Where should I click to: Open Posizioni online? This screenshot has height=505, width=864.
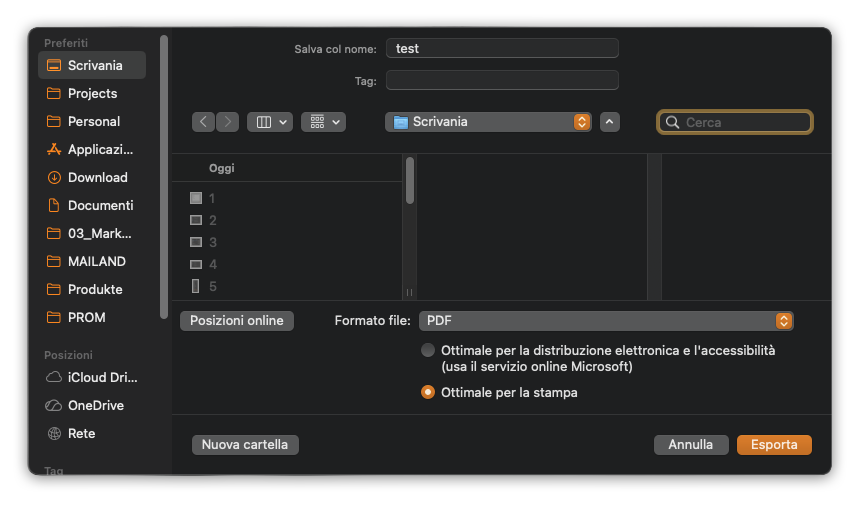[237, 321]
